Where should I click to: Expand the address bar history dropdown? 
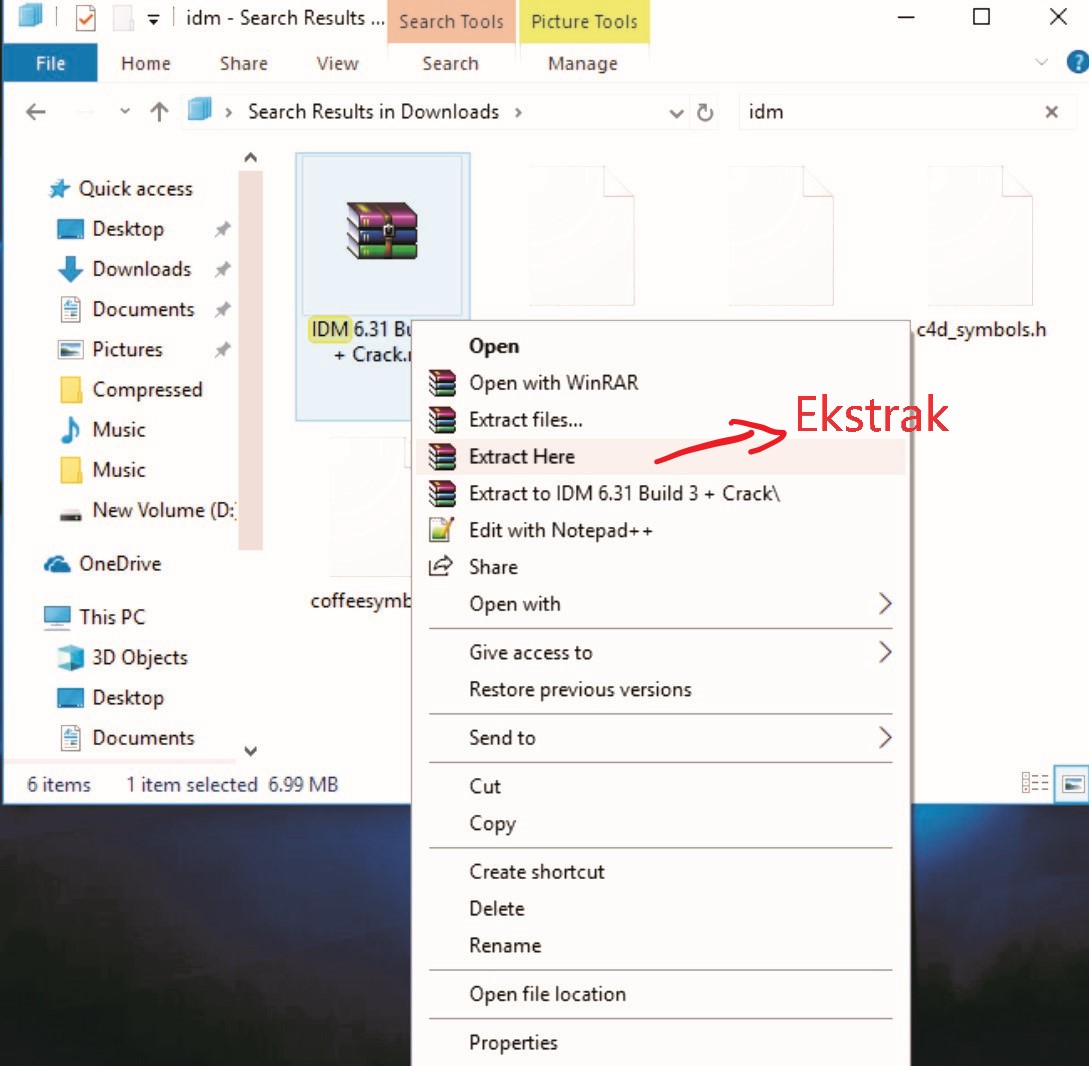tap(676, 113)
